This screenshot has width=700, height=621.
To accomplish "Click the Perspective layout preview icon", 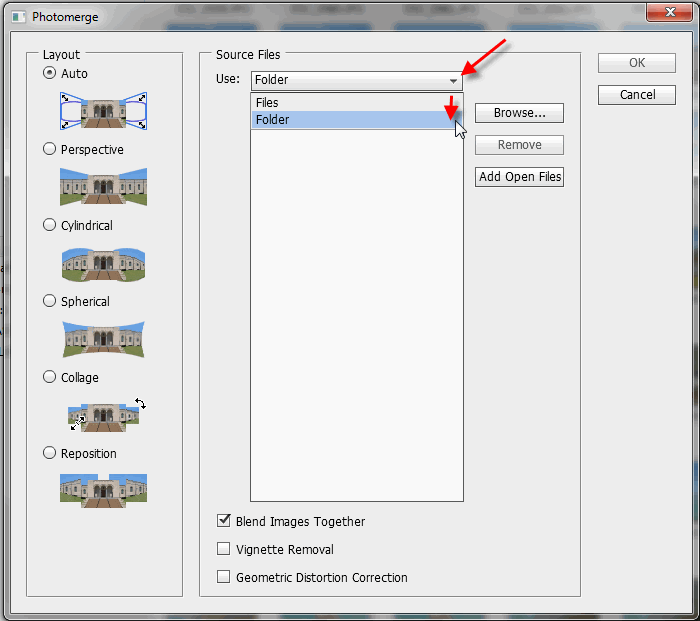I will coord(103,186).
